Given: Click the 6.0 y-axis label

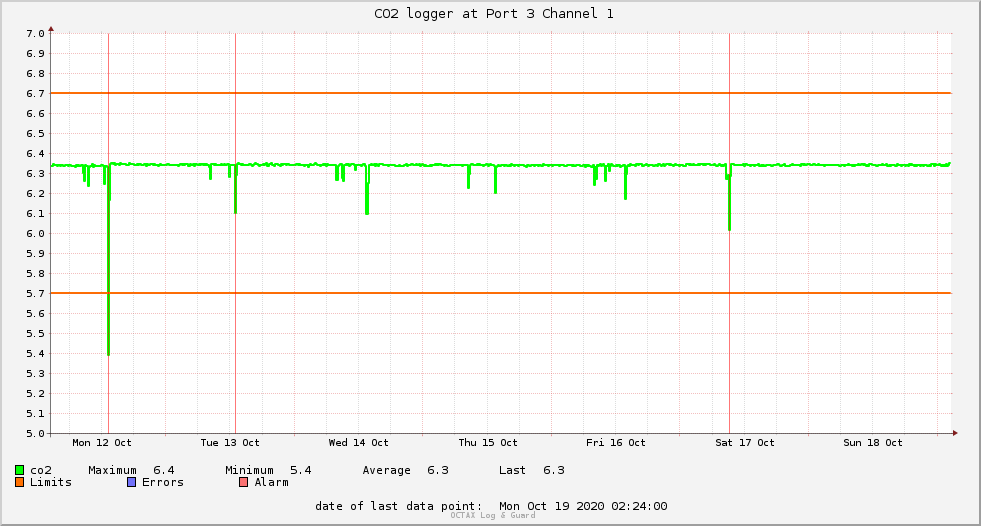Looking at the screenshot, I should click(36, 233).
